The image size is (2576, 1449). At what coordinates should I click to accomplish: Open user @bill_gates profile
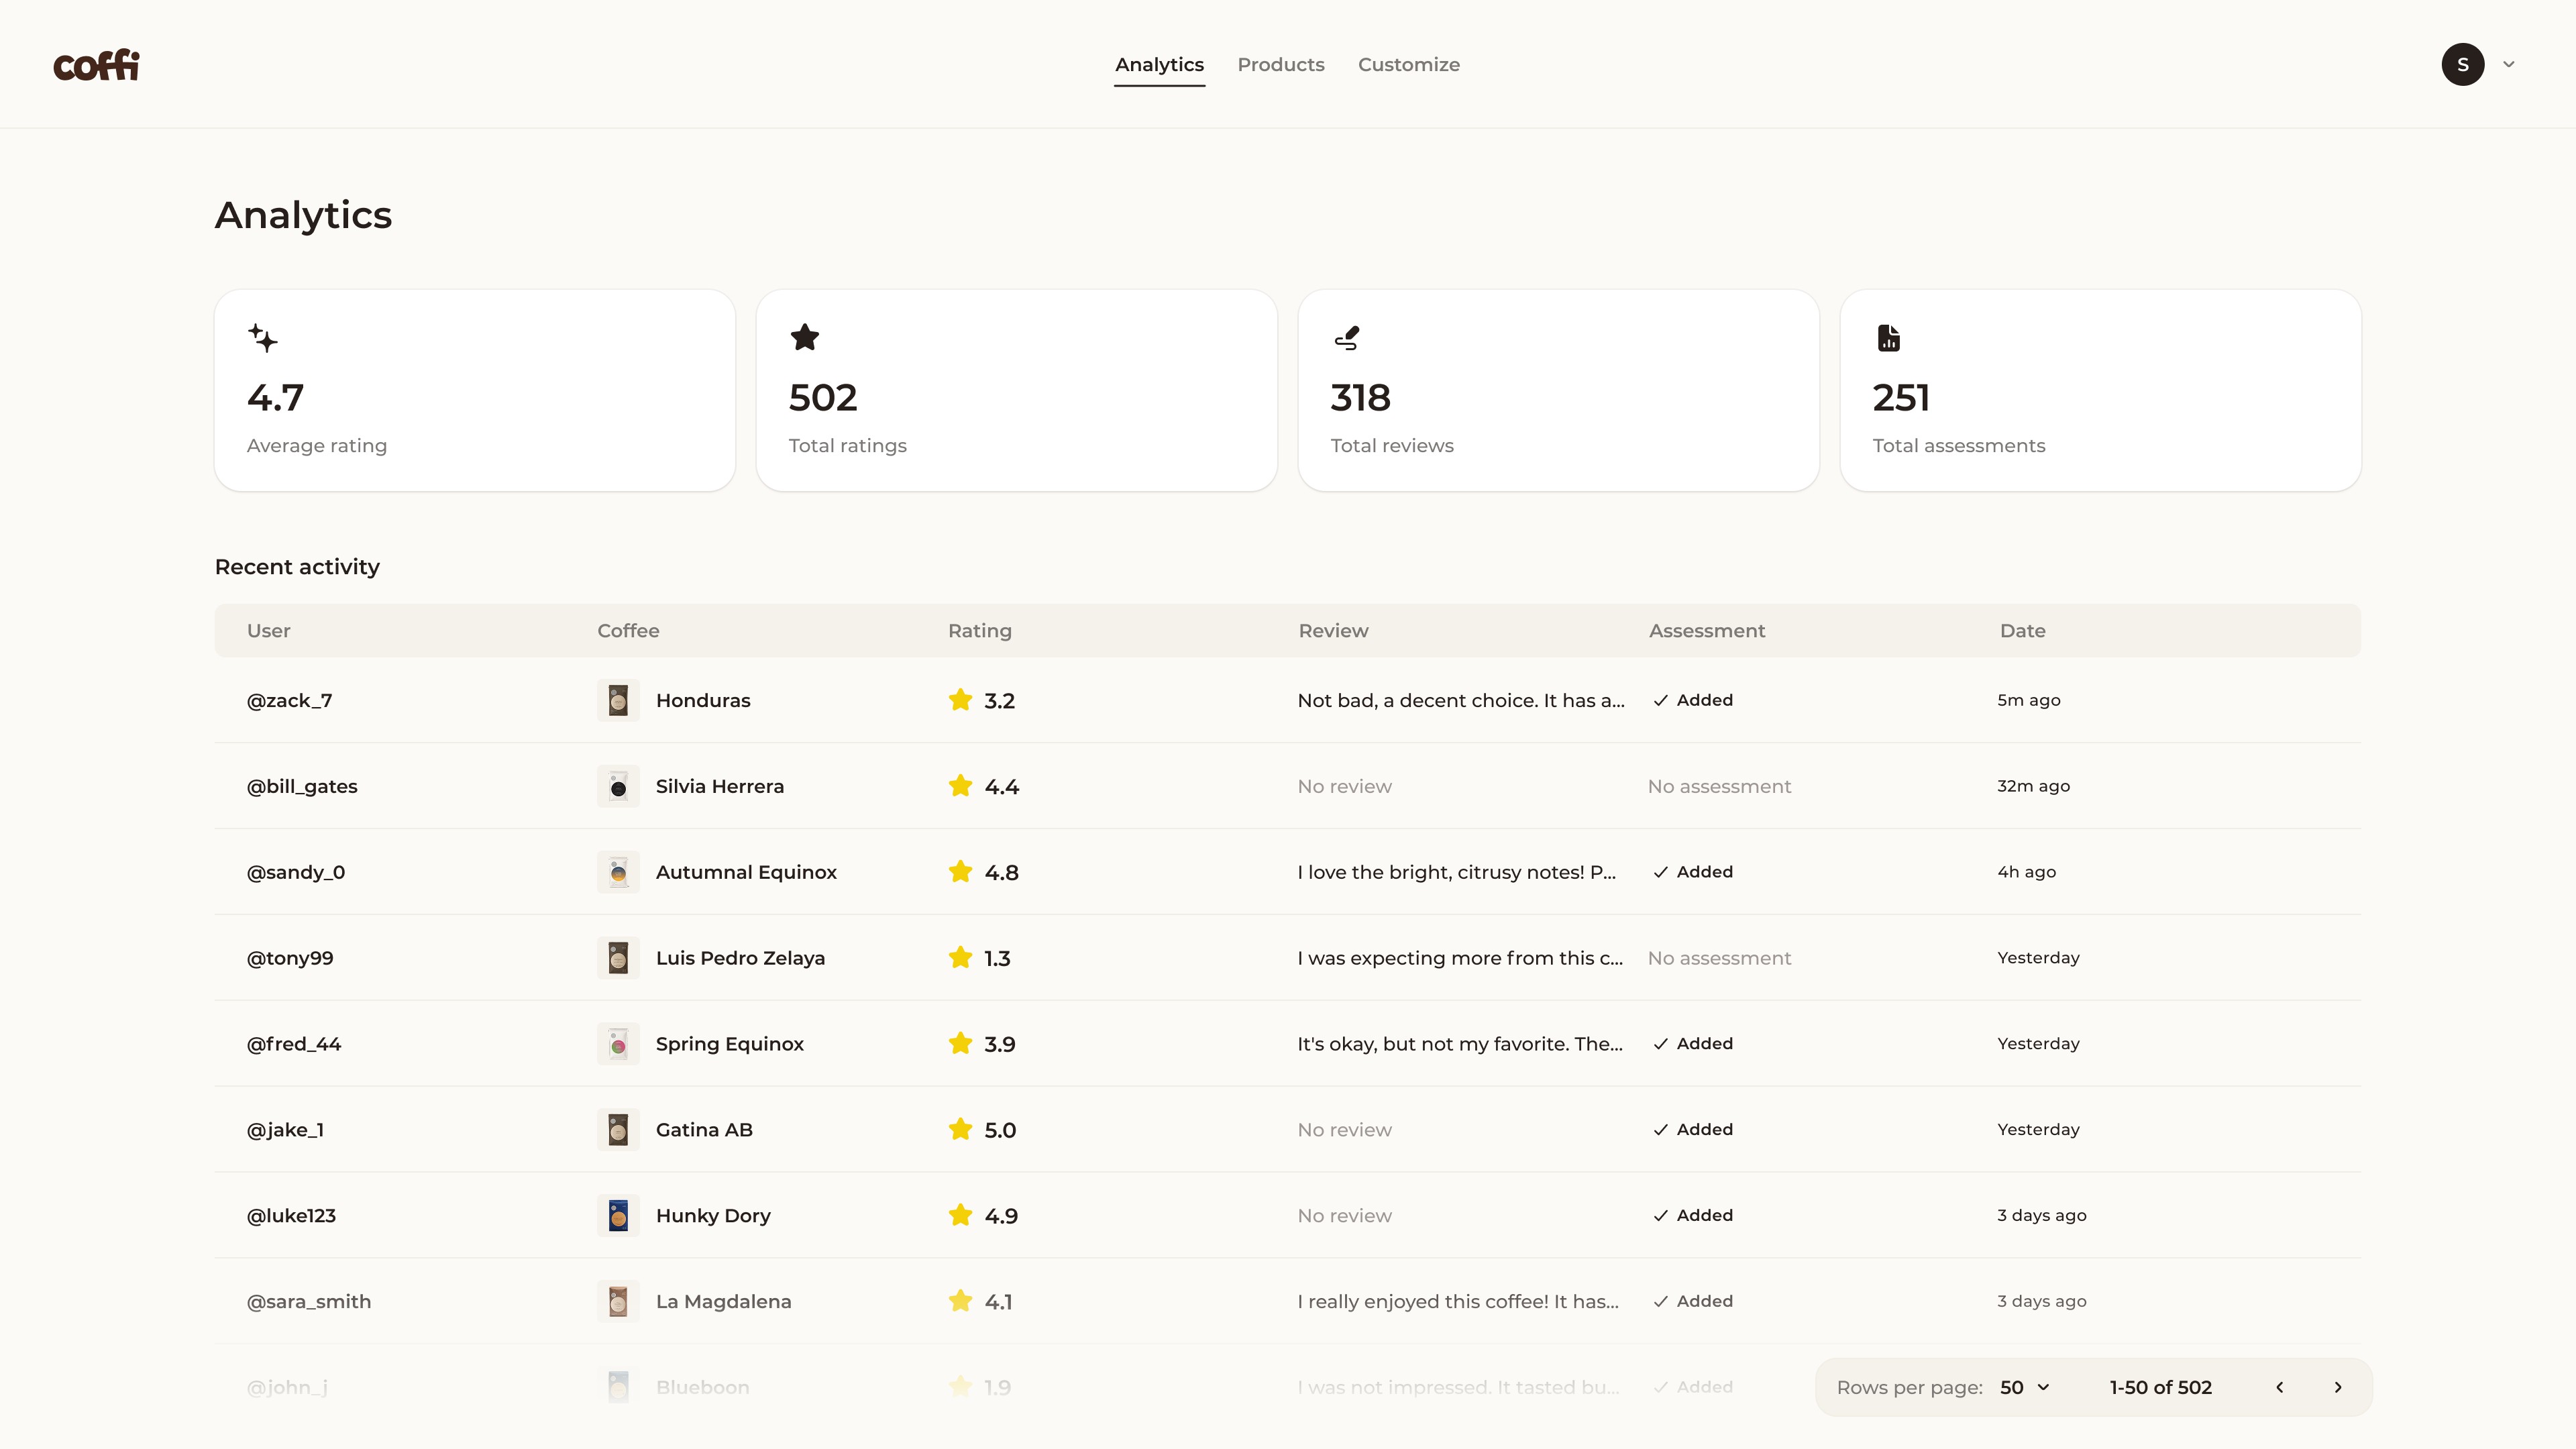tap(302, 786)
